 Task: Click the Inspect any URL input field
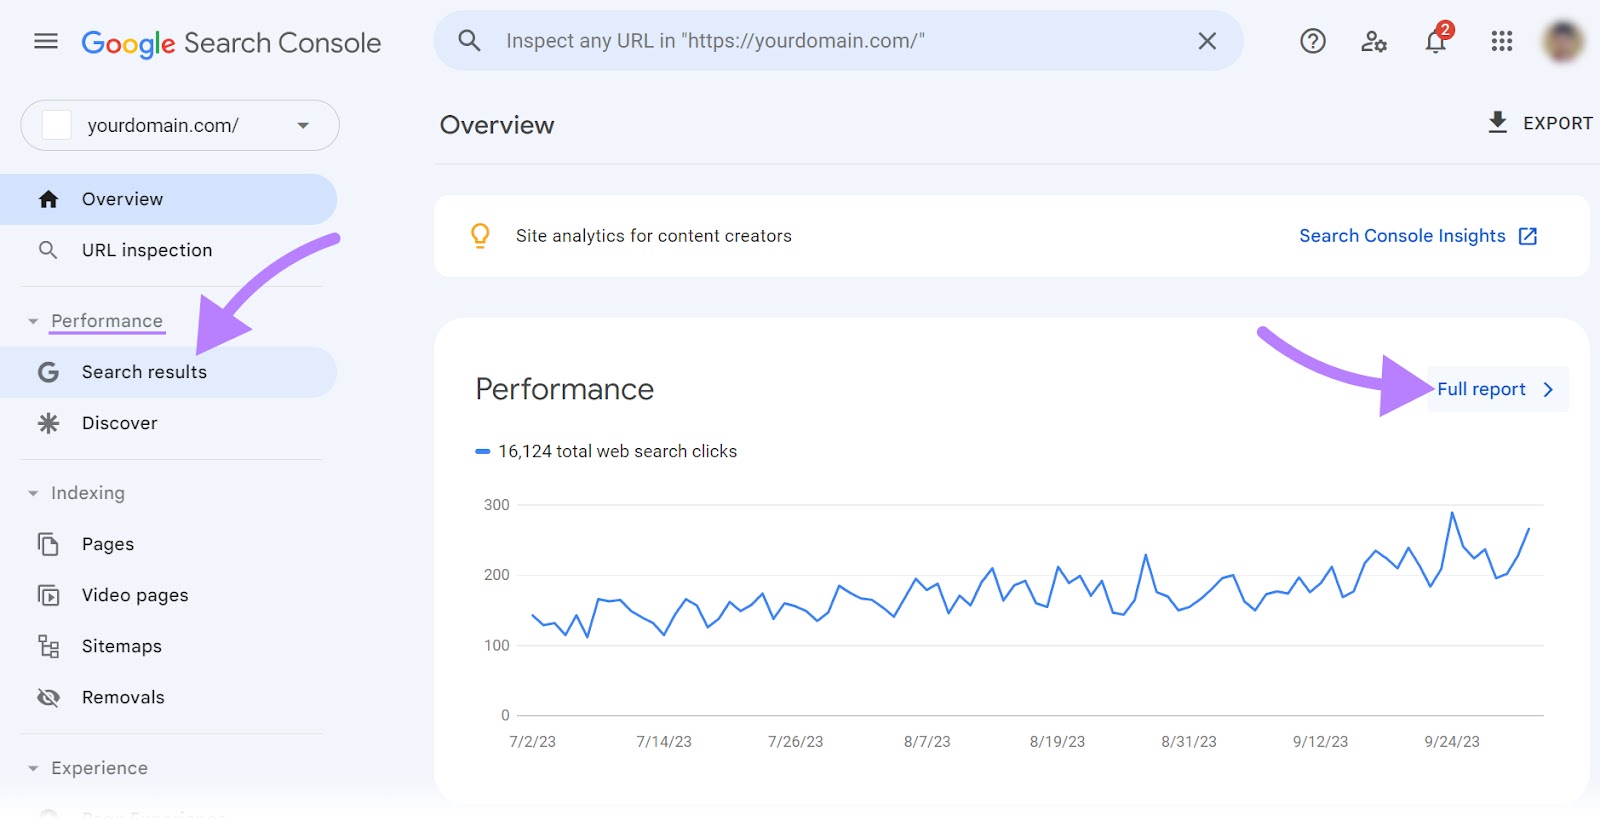[x=838, y=41]
